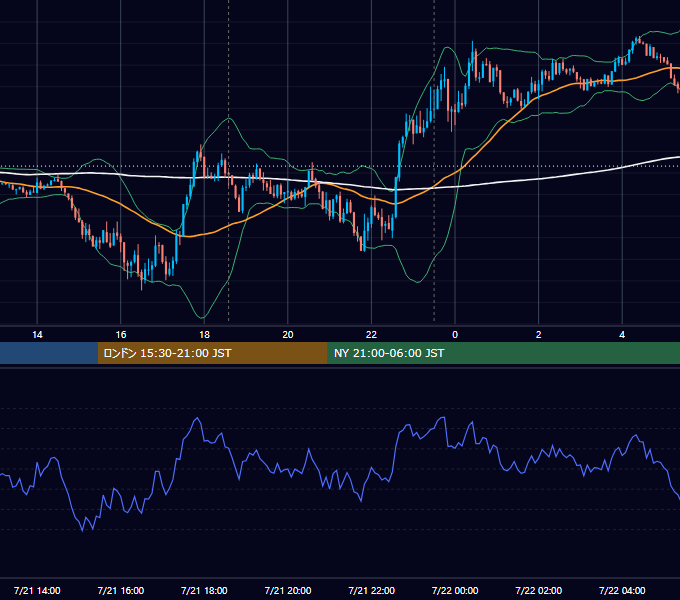Click the 0 hour label on chart axis
The width and height of the screenshot is (680, 600).
click(x=455, y=335)
